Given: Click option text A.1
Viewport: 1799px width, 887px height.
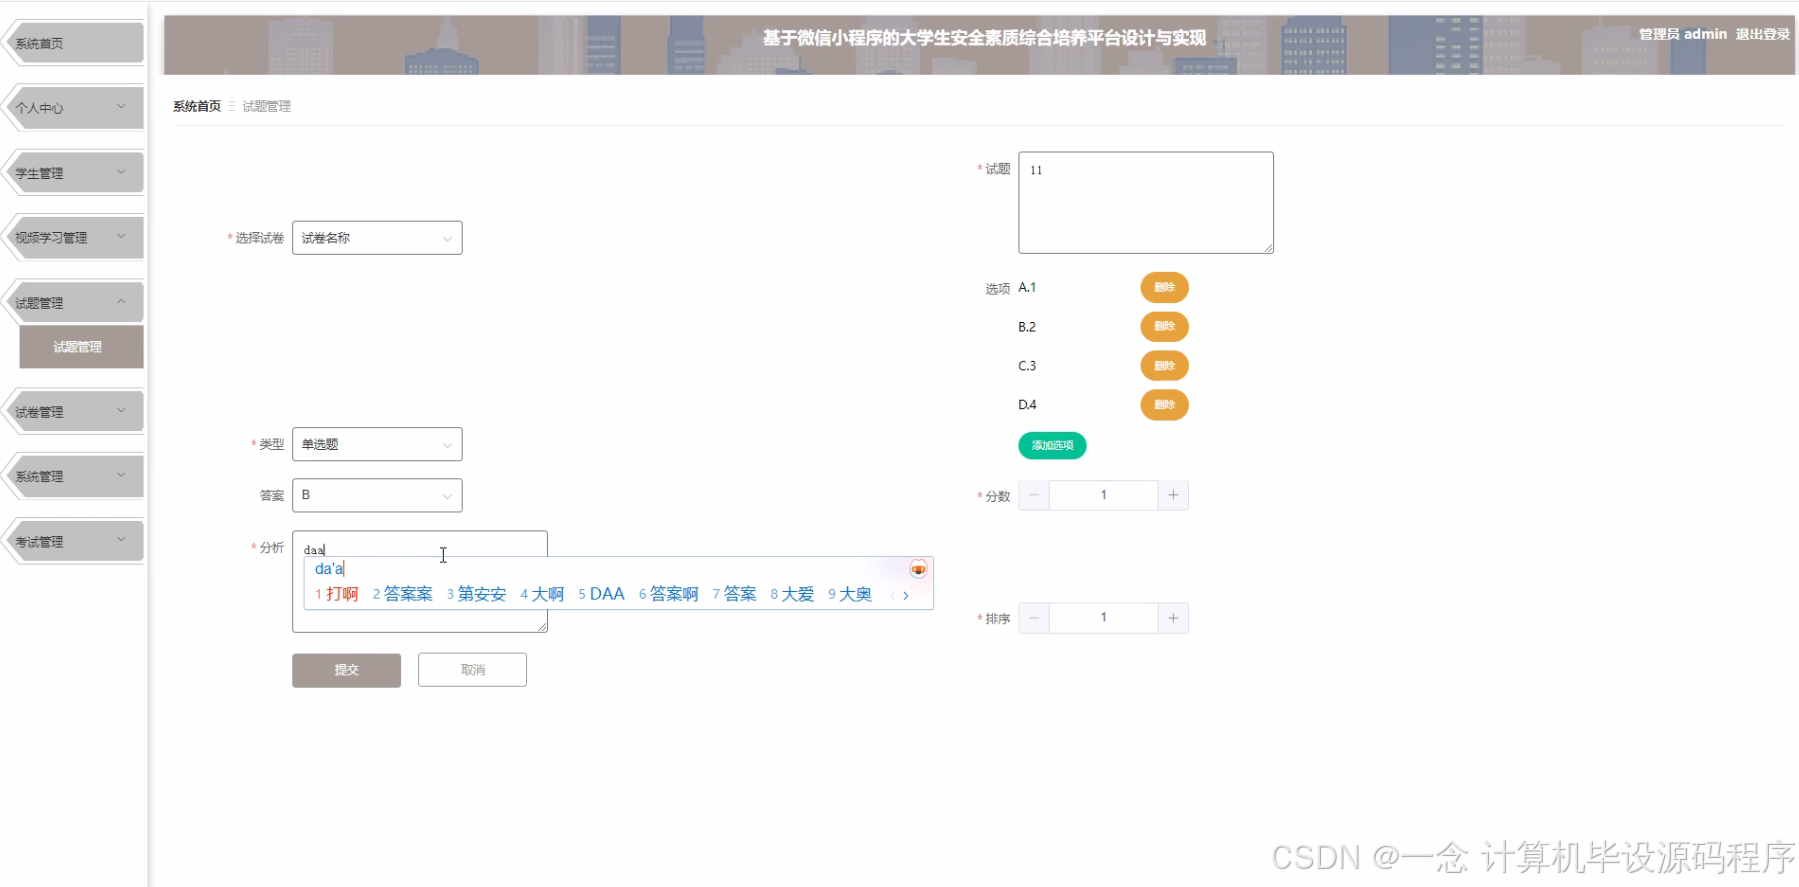Looking at the screenshot, I should coord(1027,288).
